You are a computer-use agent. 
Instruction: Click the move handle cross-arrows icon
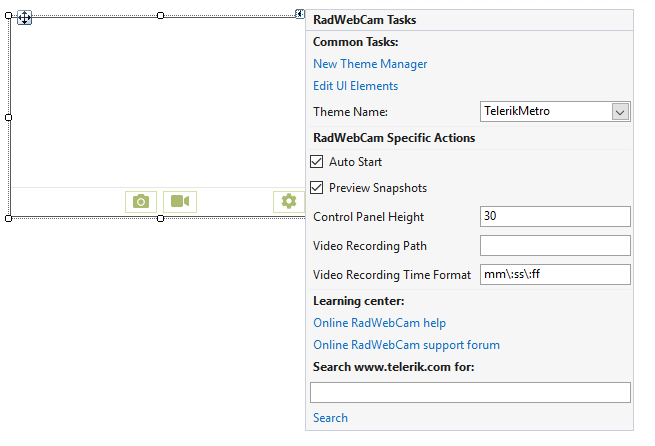(x=25, y=18)
